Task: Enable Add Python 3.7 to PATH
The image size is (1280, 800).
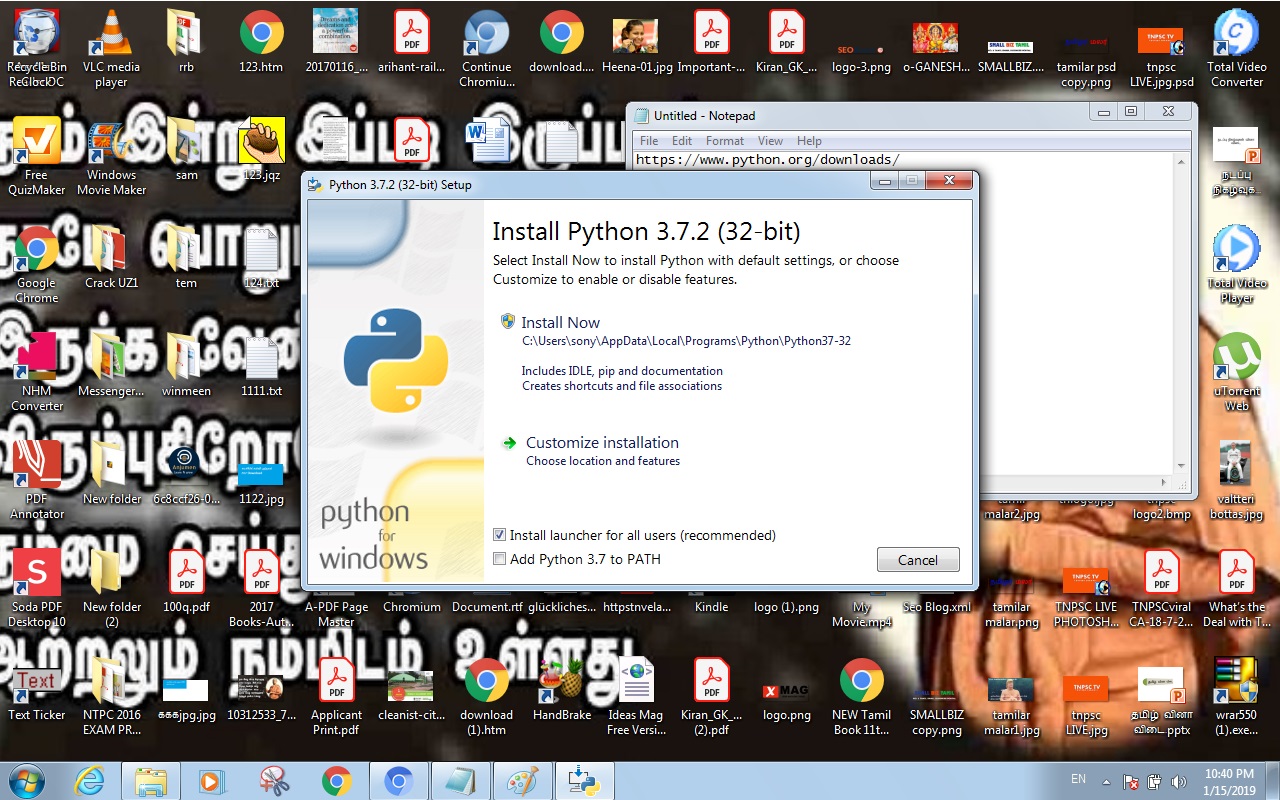Action: 499,559
